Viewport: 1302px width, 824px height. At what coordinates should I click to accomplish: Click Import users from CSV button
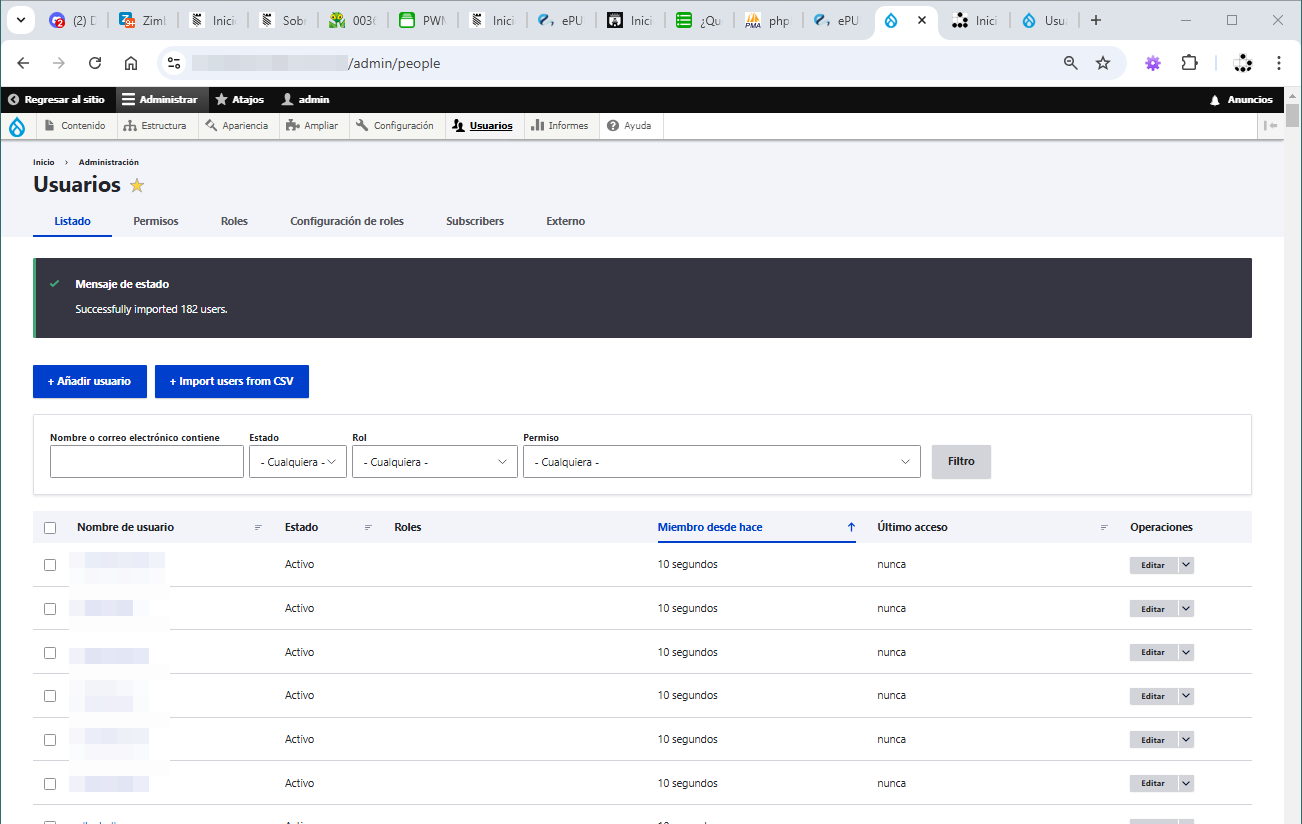point(232,381)
